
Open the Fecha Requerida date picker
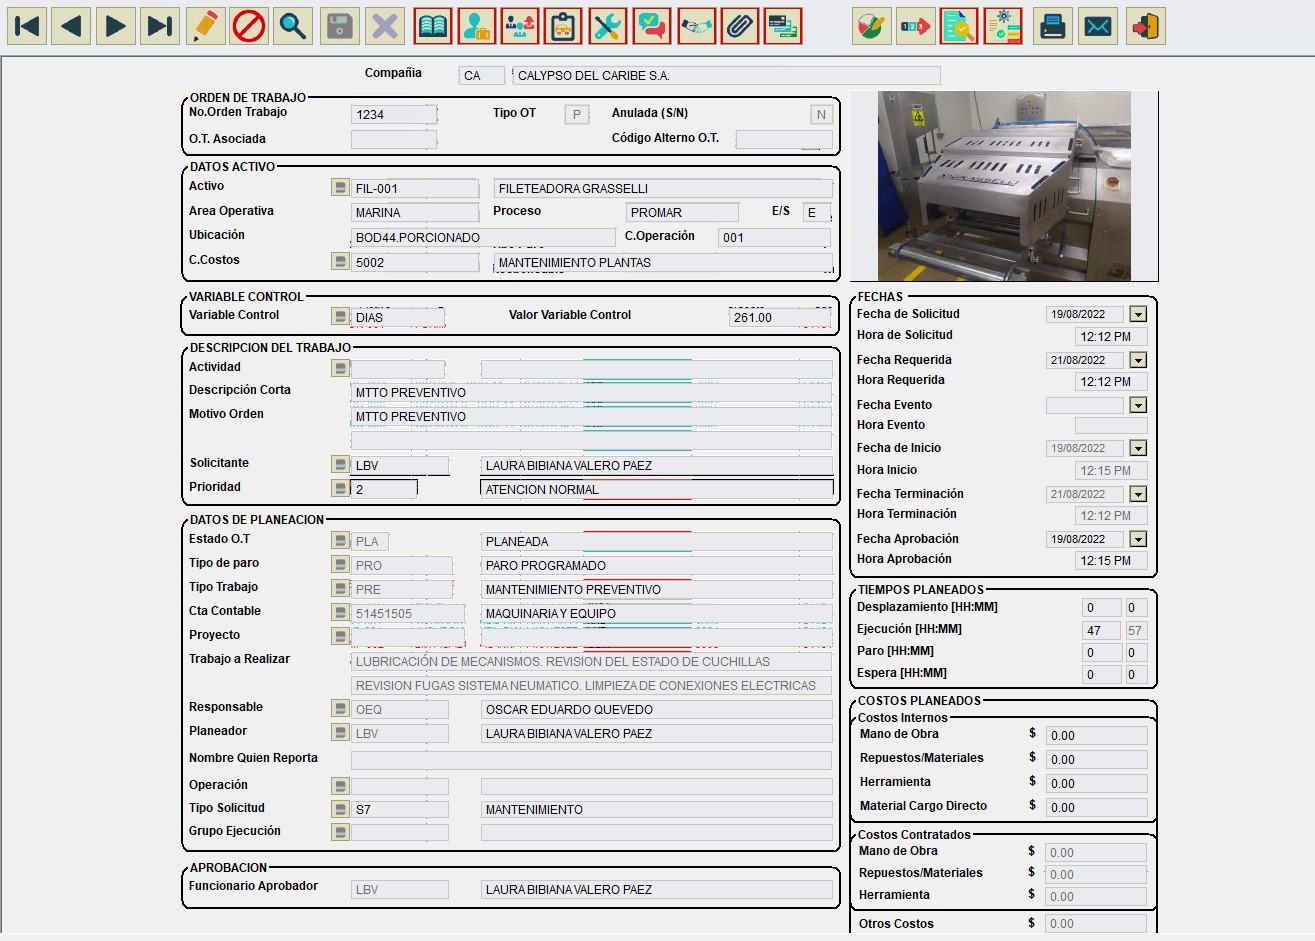point(1138,359)
